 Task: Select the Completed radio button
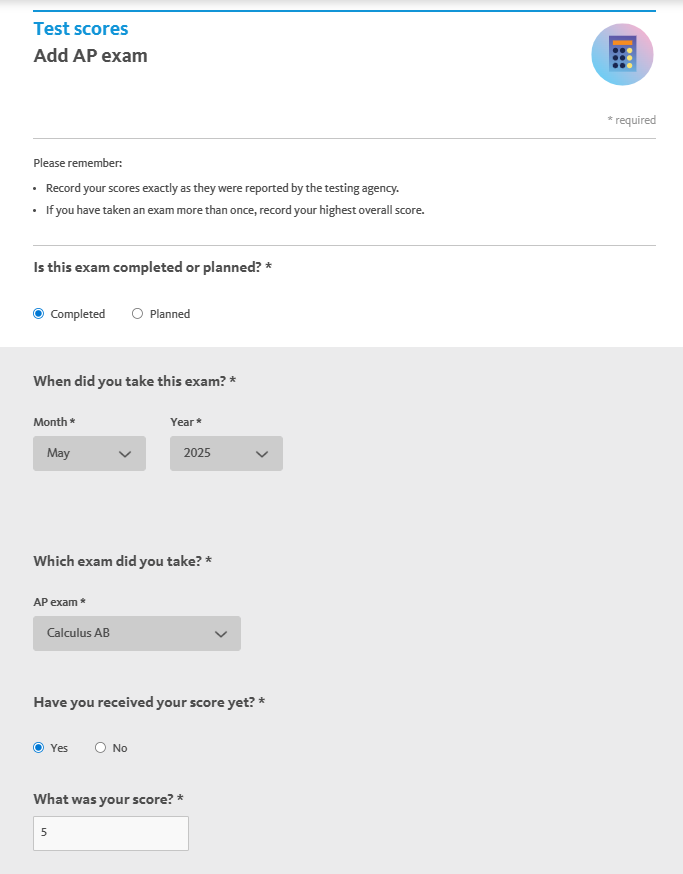pyautogui.click(x=38, y=314)
